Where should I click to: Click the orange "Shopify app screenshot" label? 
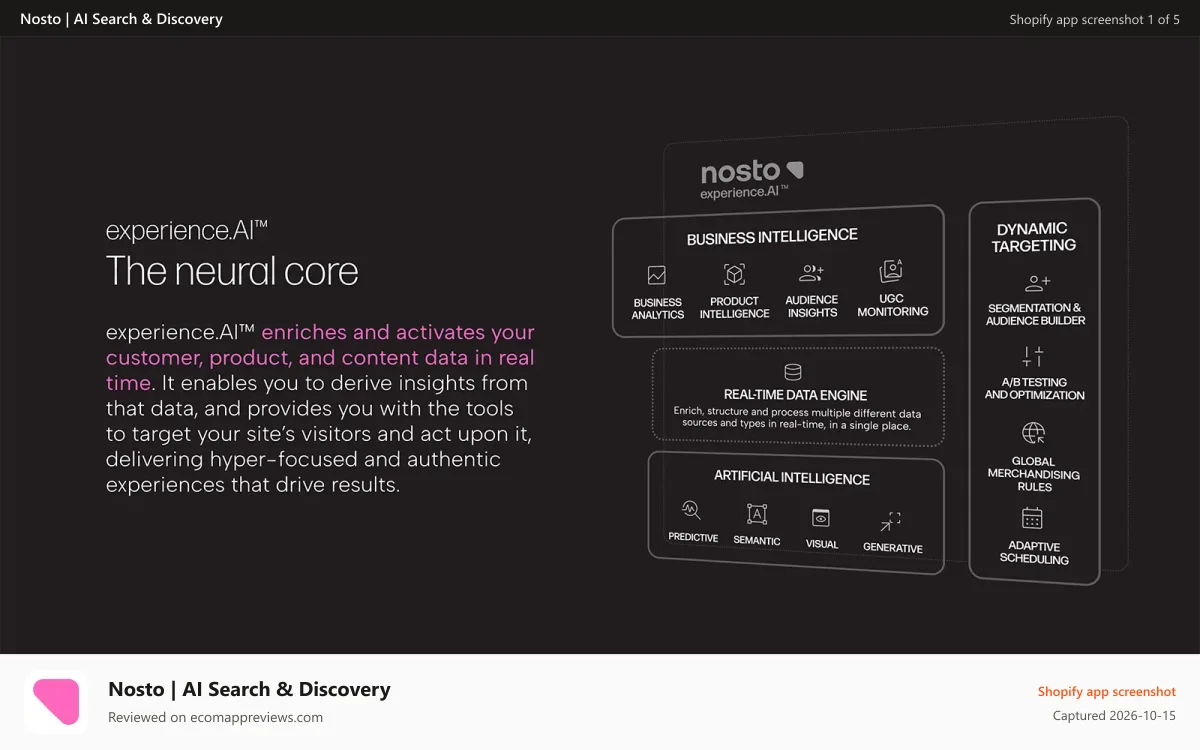[x=1106, y=691]
